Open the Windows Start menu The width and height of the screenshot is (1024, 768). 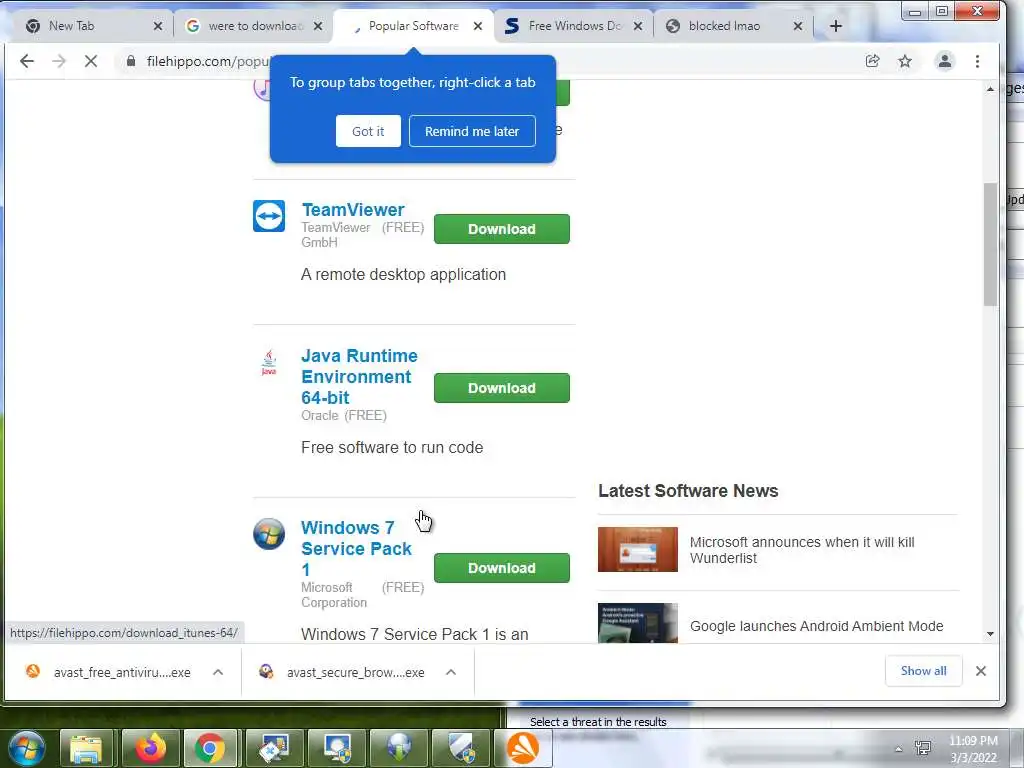click(27, 747)
